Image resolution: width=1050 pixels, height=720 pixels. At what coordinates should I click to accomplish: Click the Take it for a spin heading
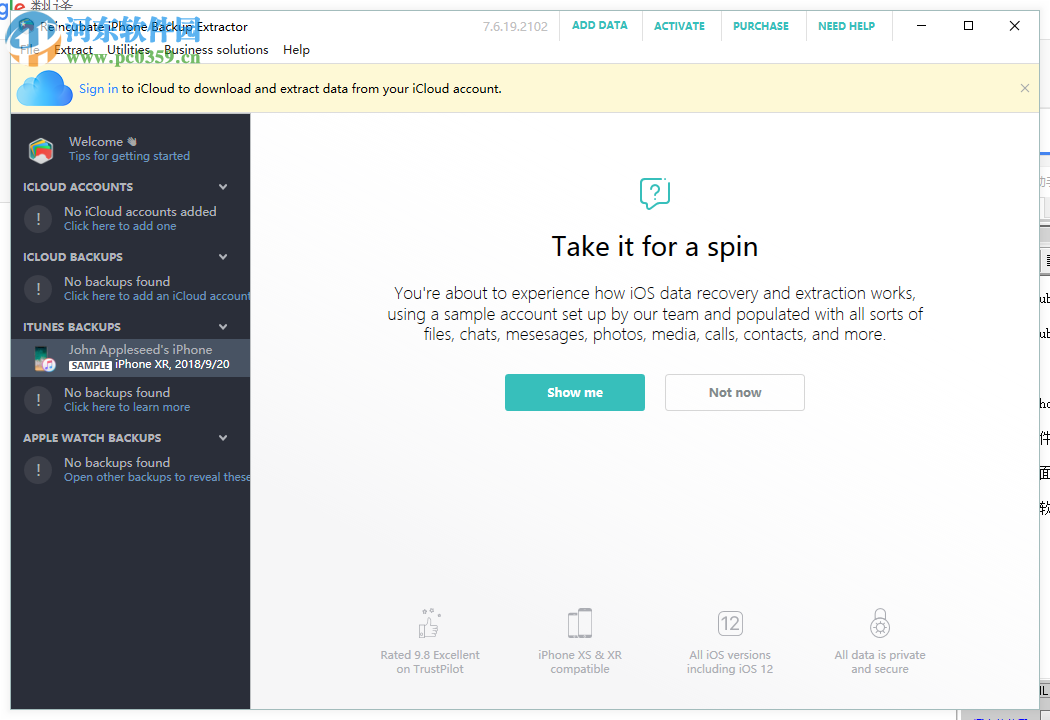(x=655, y=246)
